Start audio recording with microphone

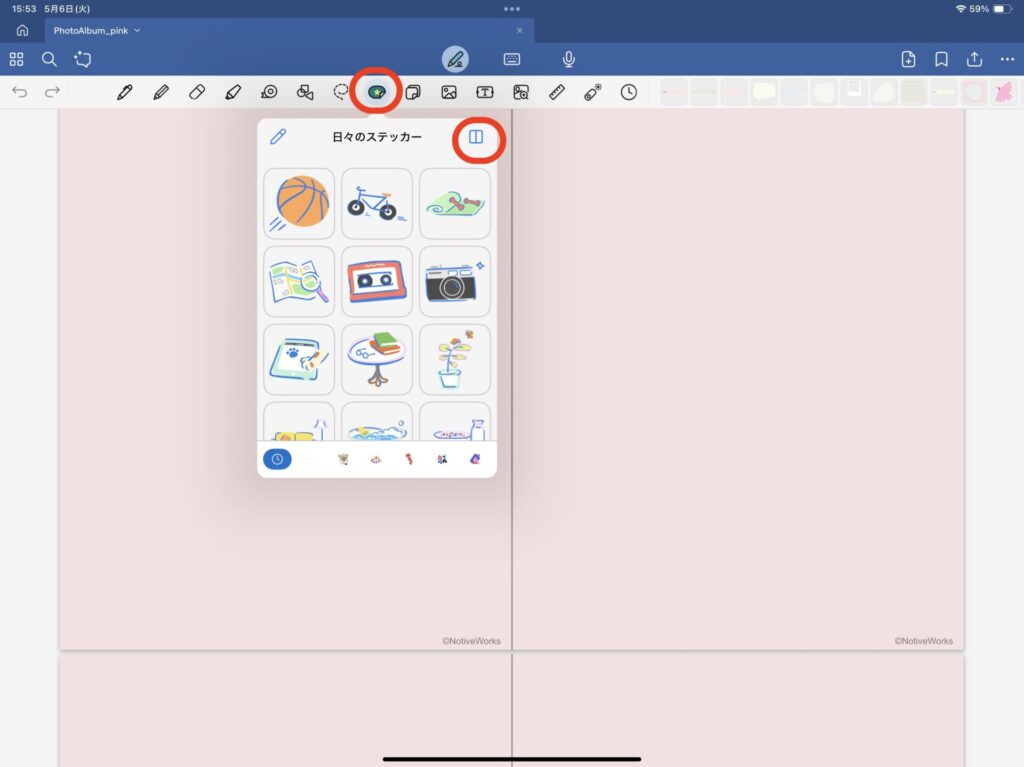pyautogui.click(x=569, y=59)
